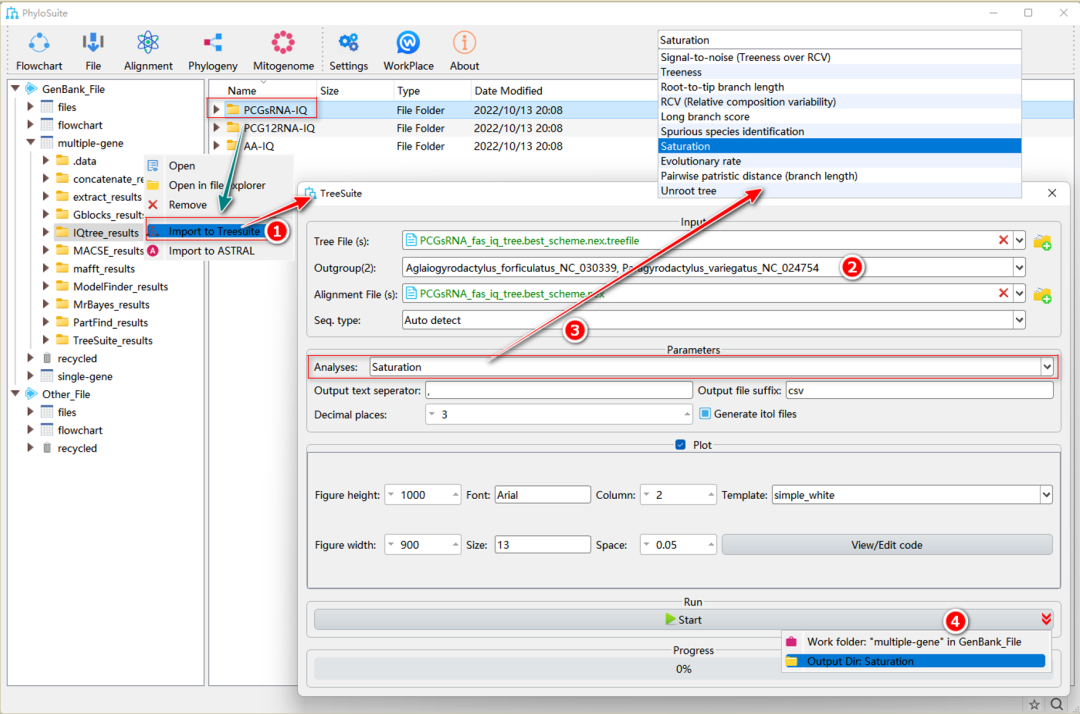Click the Work folder bag icon

pyautogui.click(x=791, y=642)
